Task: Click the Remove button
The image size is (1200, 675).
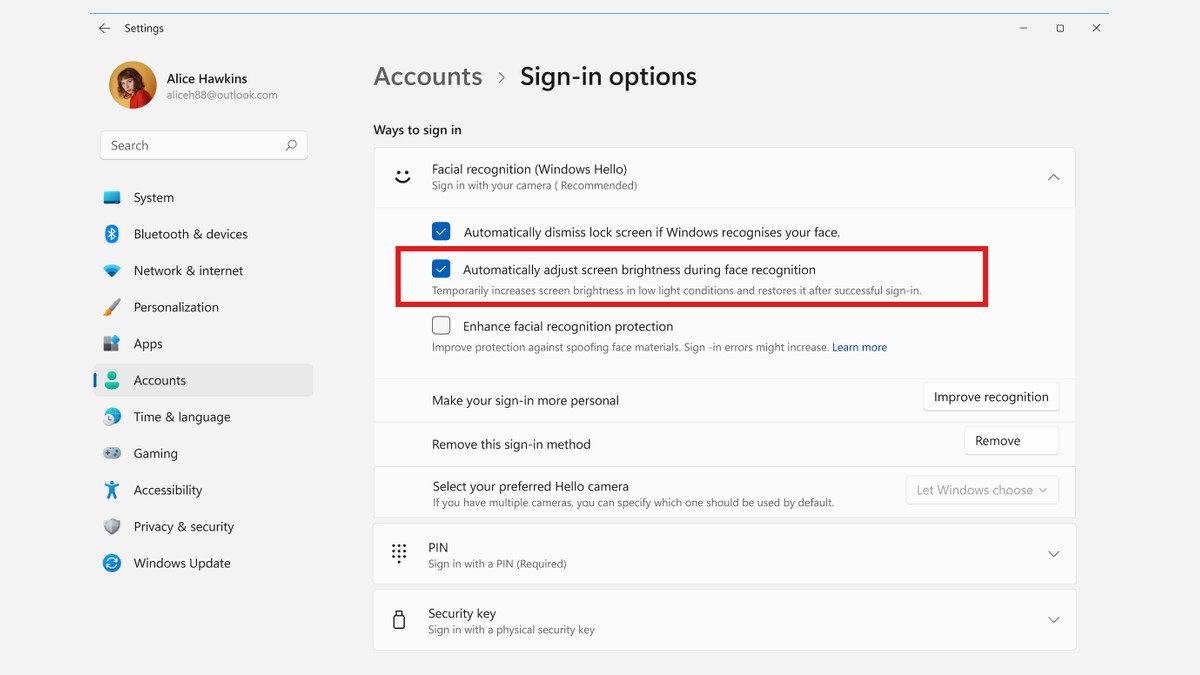Action: click(x=1011, y=441)
